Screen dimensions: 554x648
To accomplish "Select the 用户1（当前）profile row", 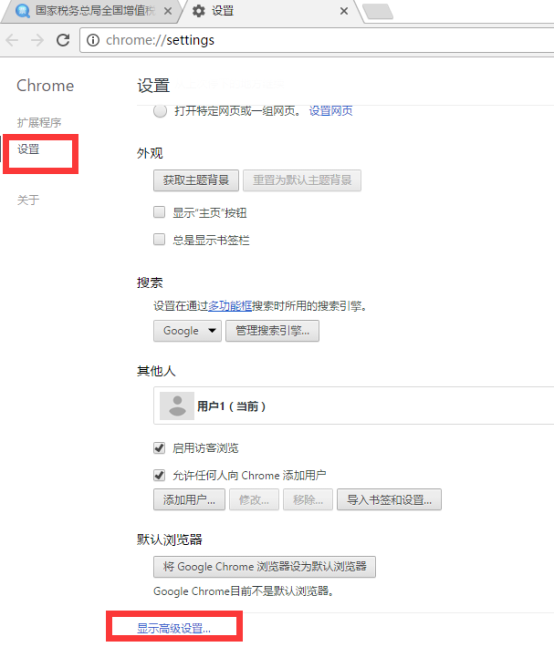I will point(354,406).
